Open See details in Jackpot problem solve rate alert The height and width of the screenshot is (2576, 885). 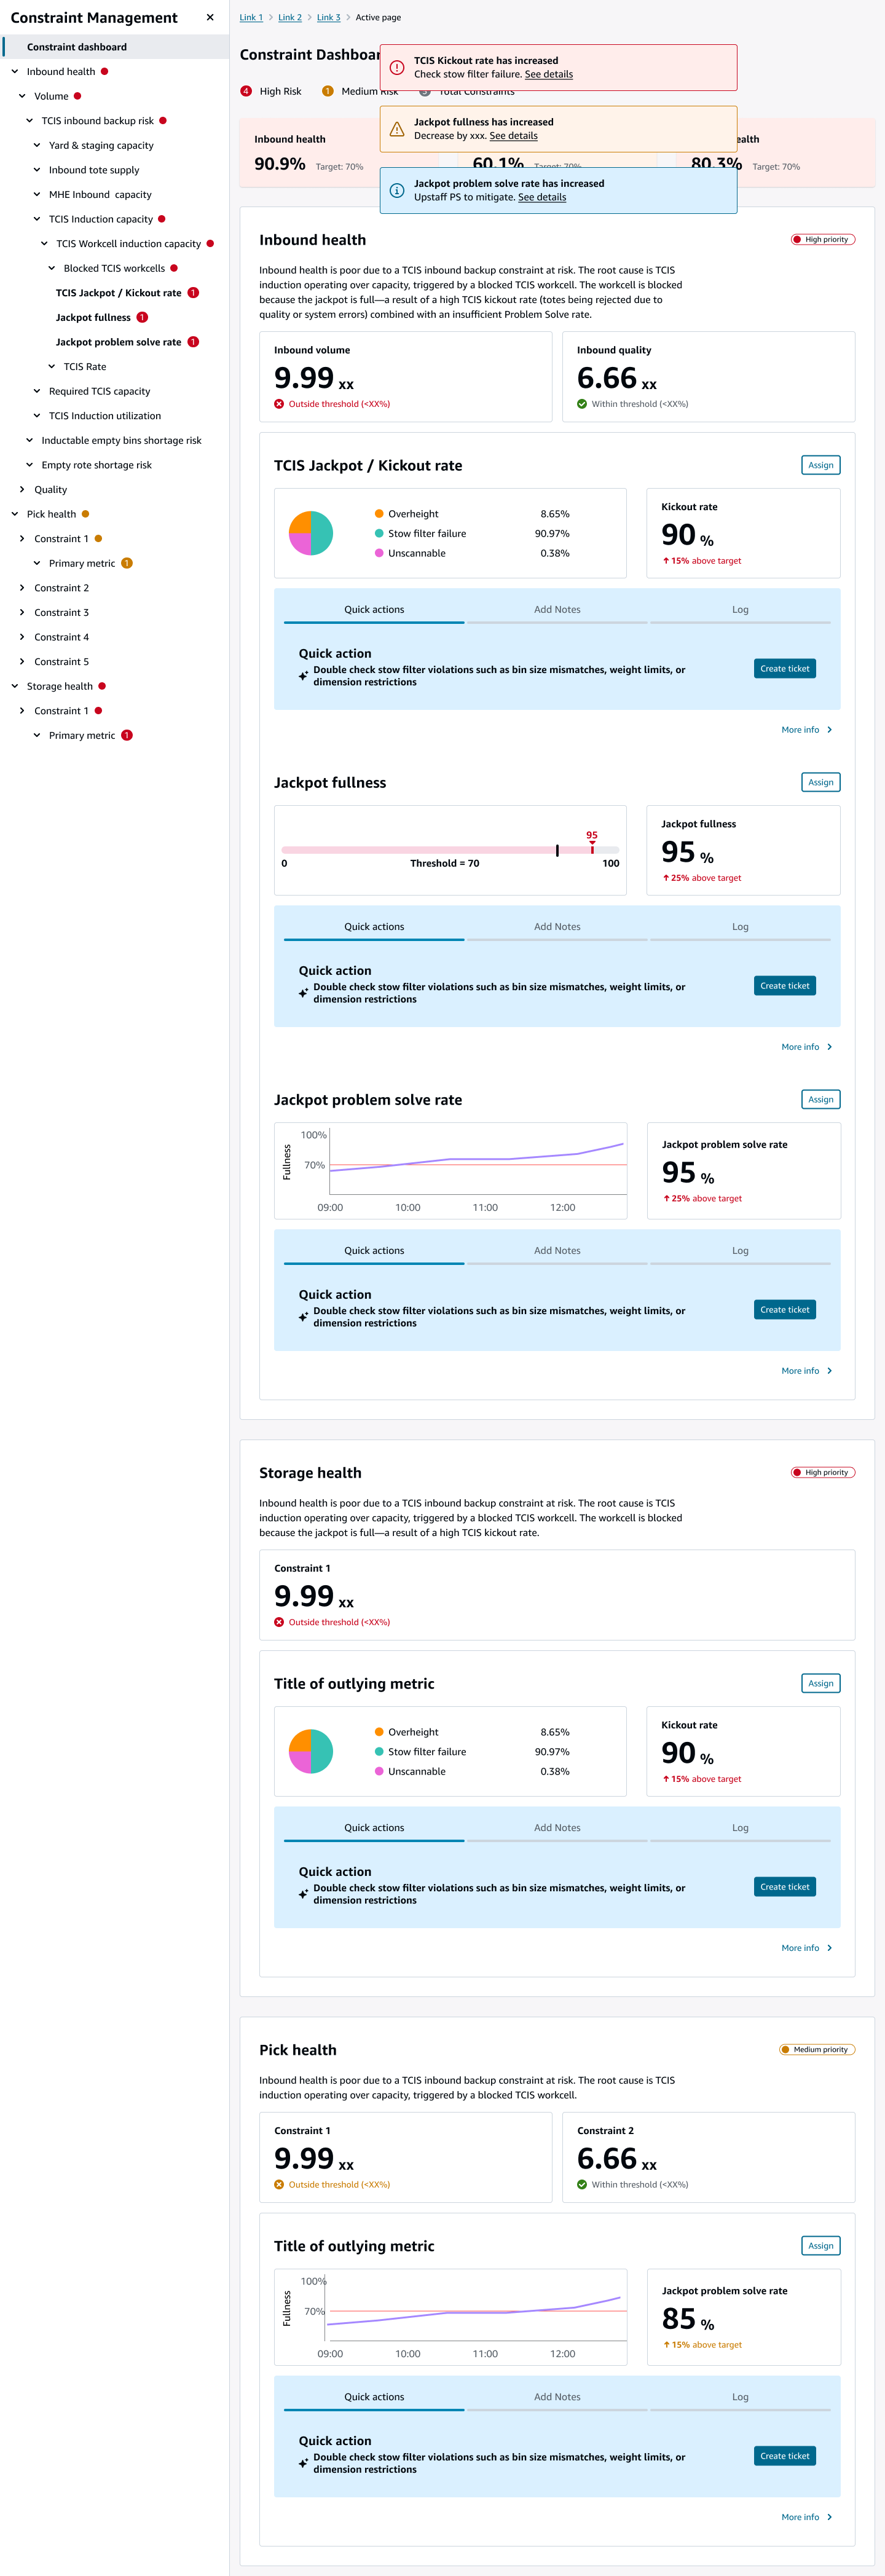click(x=542, y=197)
